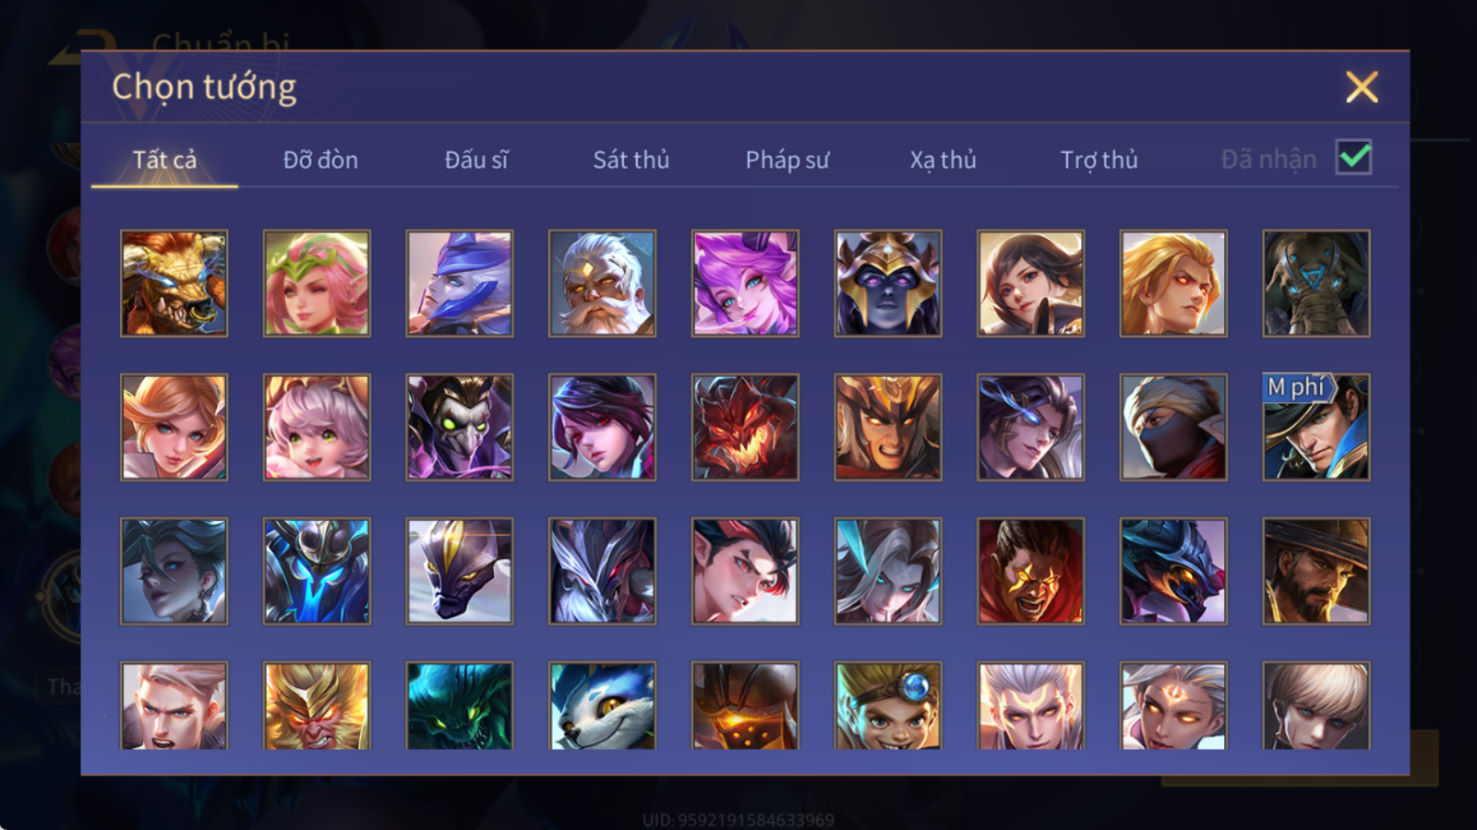1477x830 pixels.
Task: Select the Tất cả tab
Action: (165, 160)
